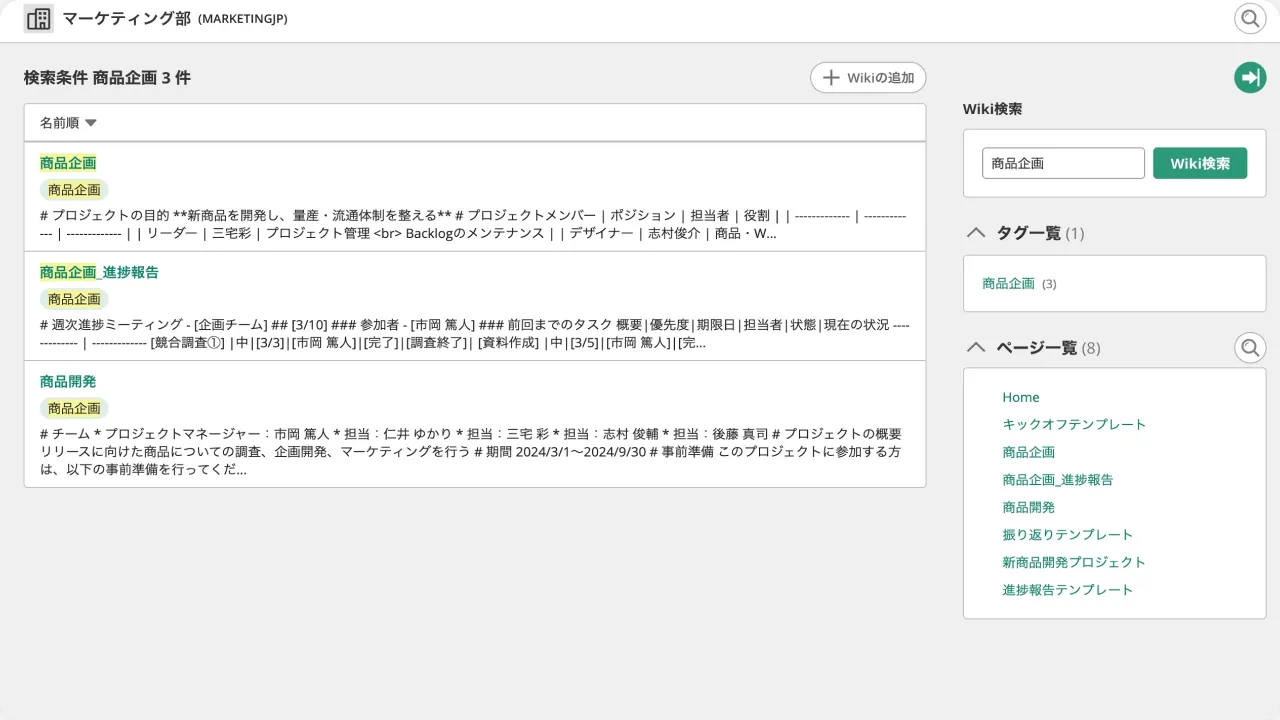Viewport: 1280px width, 720px height.
Task: Select the 商品企画 (3) tag filter
Action: tap(1008, 284)
